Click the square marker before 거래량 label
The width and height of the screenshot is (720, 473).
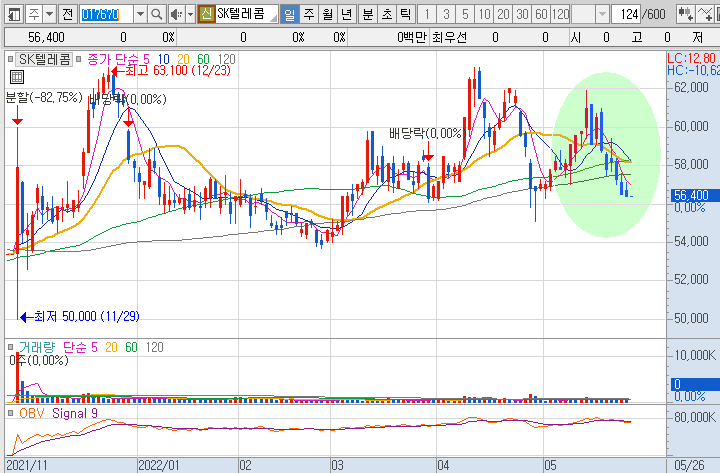[x=11, y=348]
